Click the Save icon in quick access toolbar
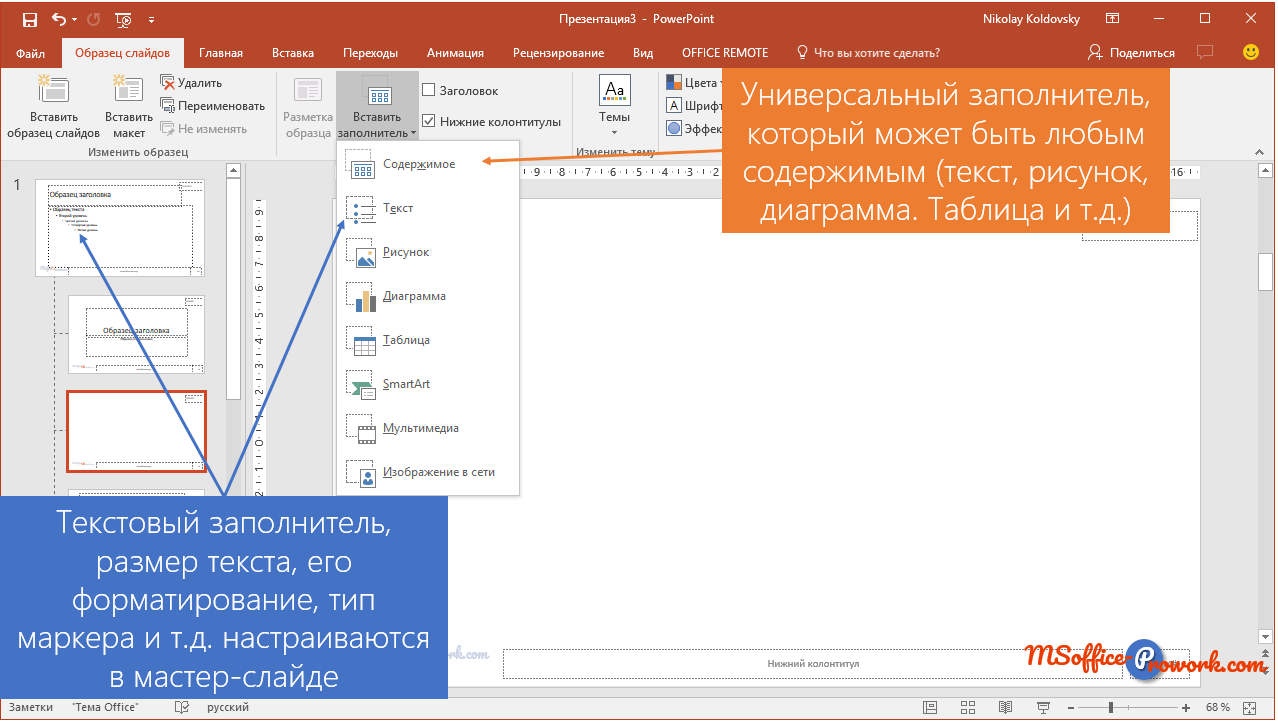 [29, 19]
